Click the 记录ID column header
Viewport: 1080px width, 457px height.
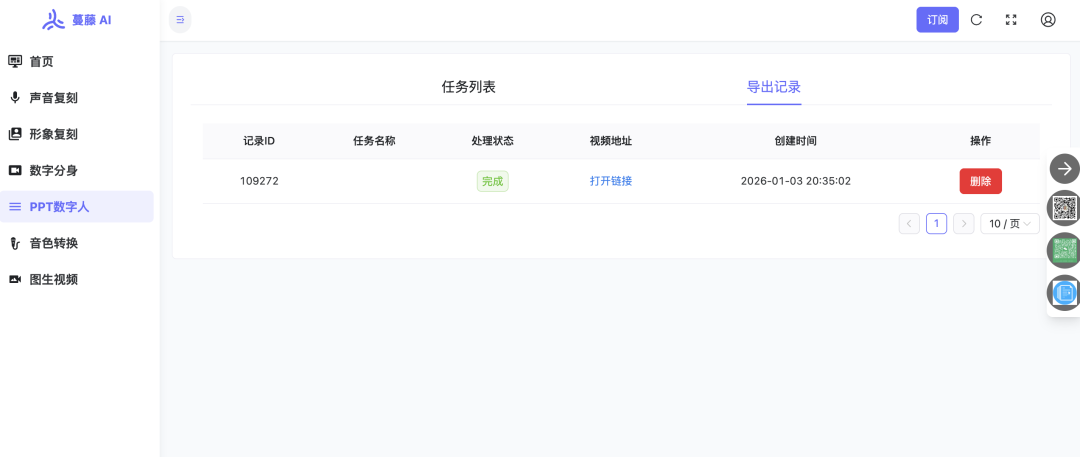click(x=259, y=141)
